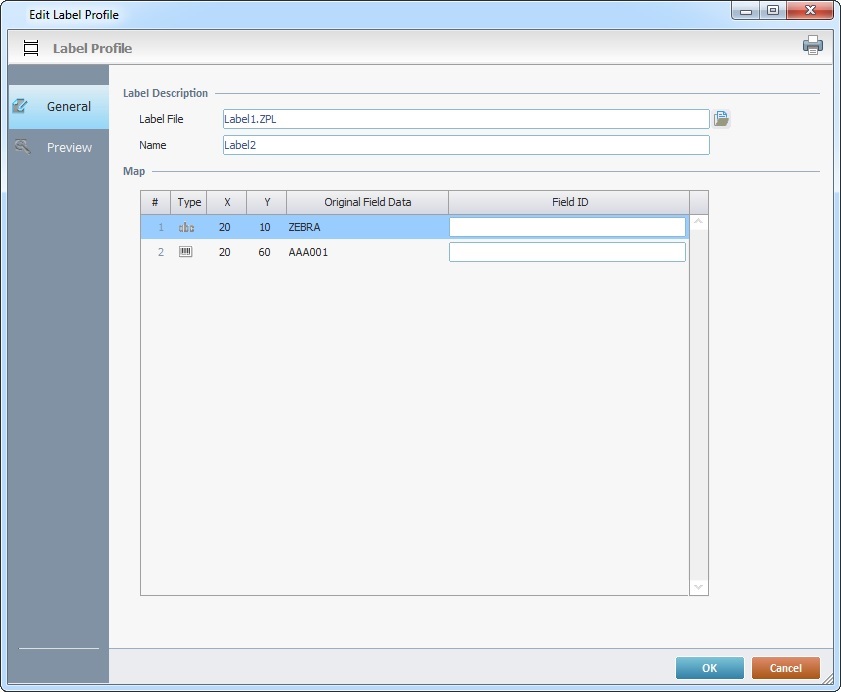Click the Preview tab magnifier icon

point(22,147)
